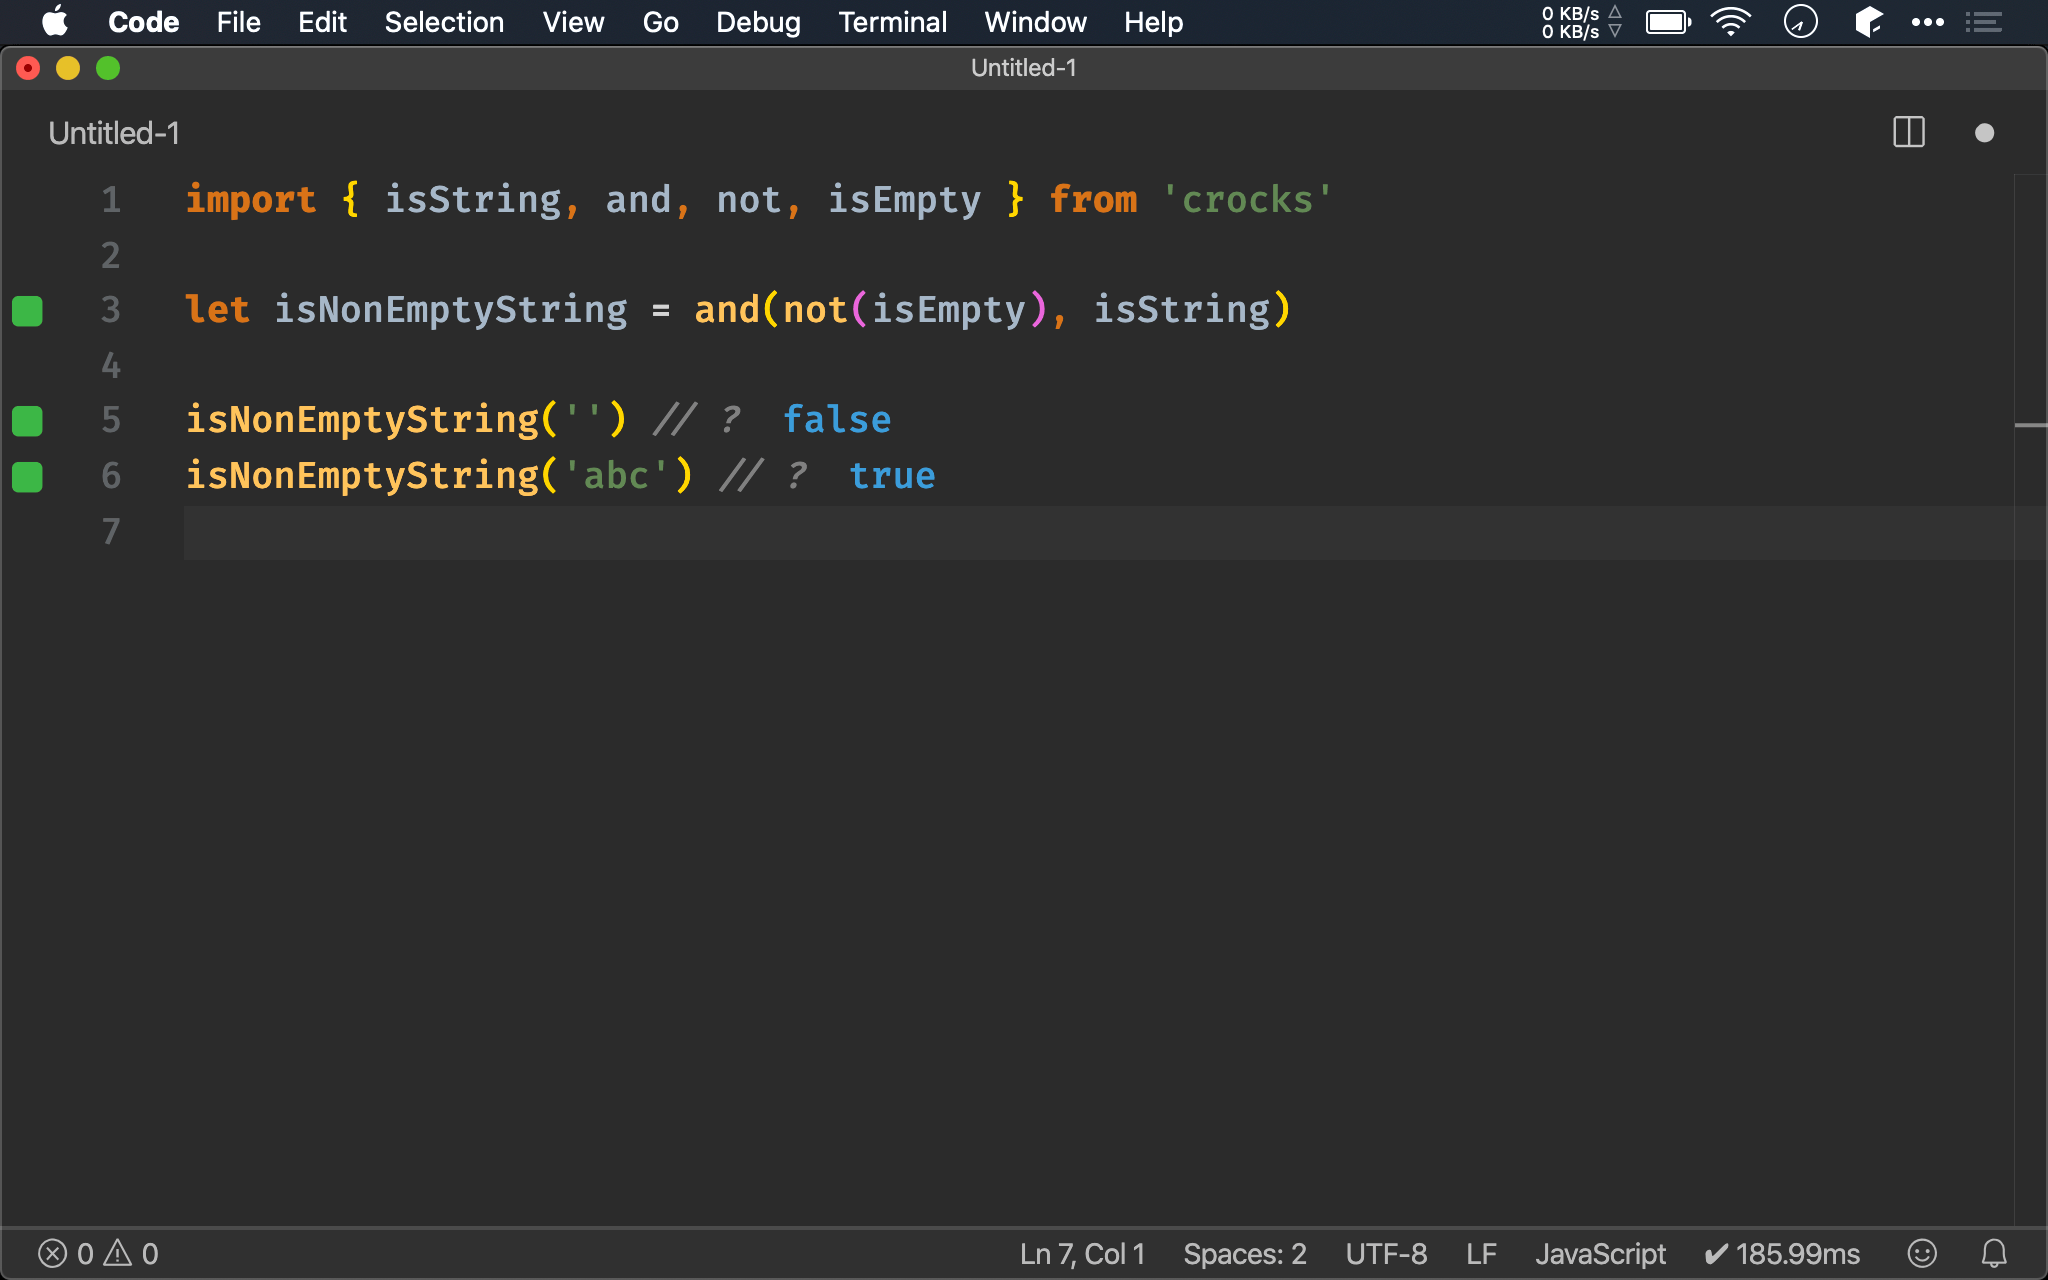
Task: Click the import keyword on line 1
Action: (251, 200)
